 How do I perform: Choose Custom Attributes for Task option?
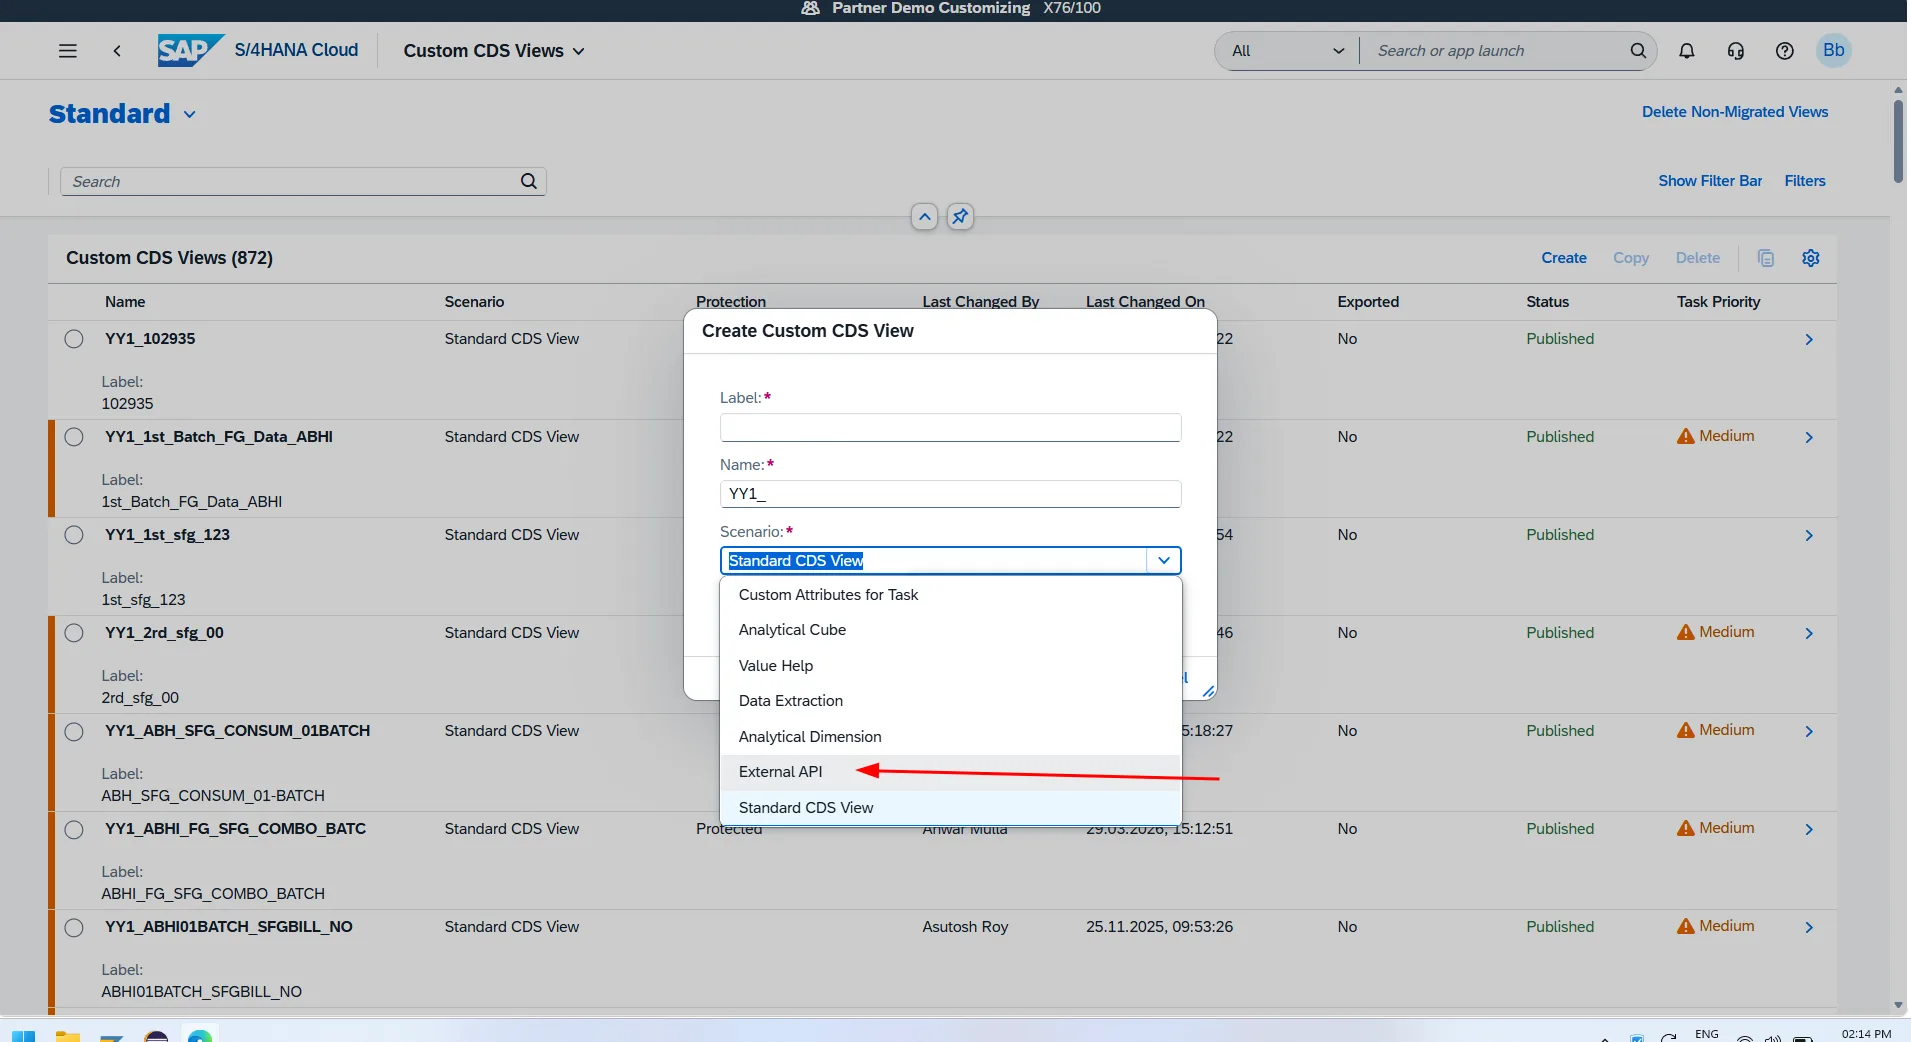951,595
